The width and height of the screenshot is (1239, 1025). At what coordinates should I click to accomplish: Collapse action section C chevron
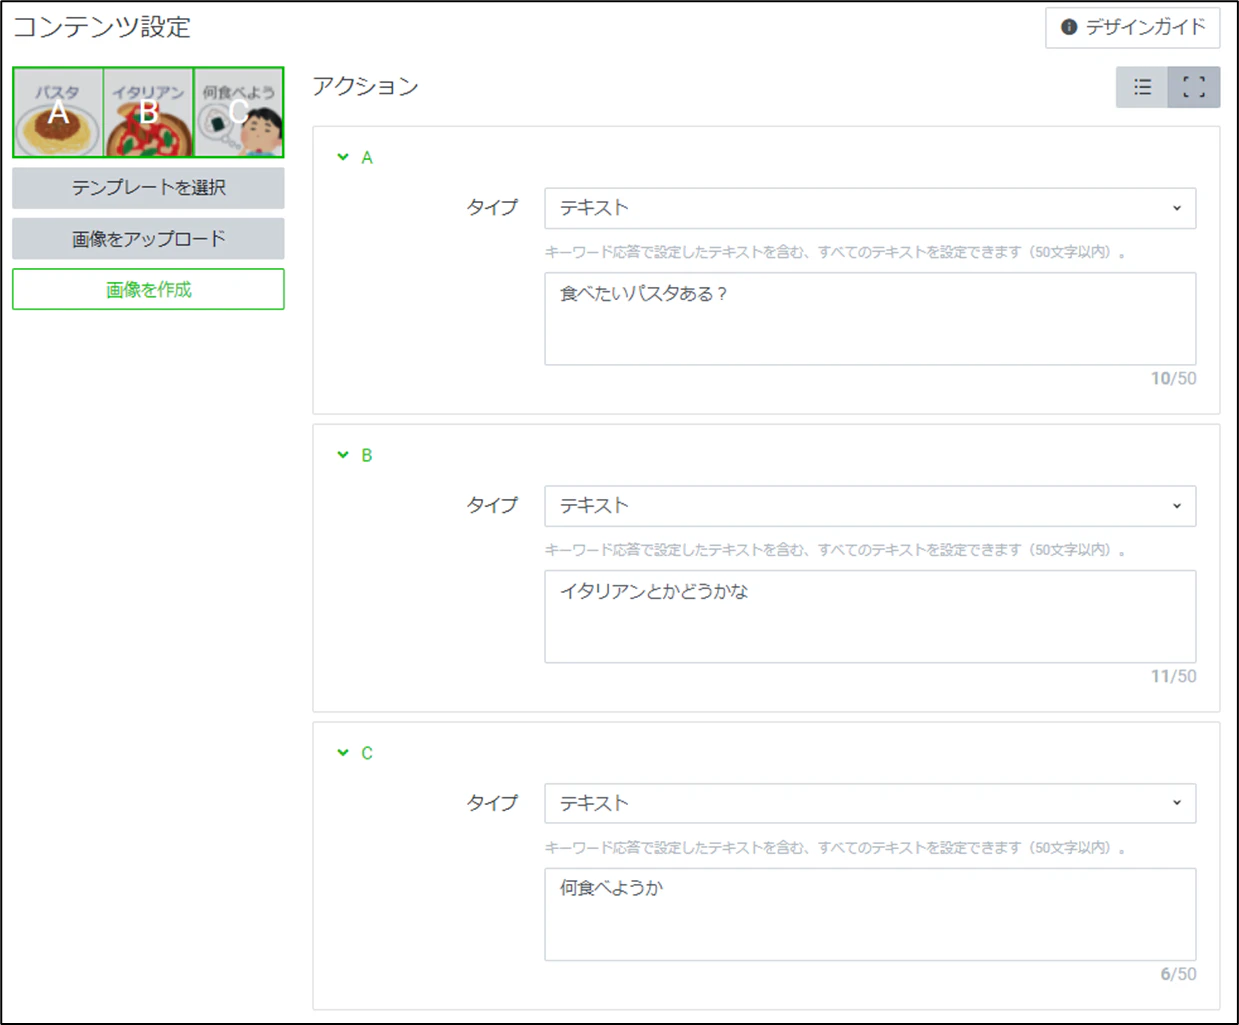[343, 752]
